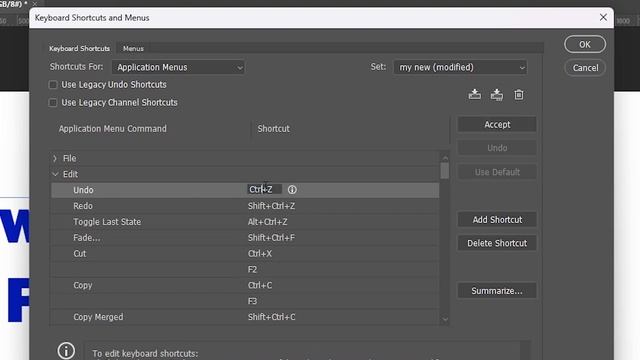Select the Keyboard Shortcuts tab
Image resolution: width=640 pixels, height=360 pixels.
coord(80,48)
